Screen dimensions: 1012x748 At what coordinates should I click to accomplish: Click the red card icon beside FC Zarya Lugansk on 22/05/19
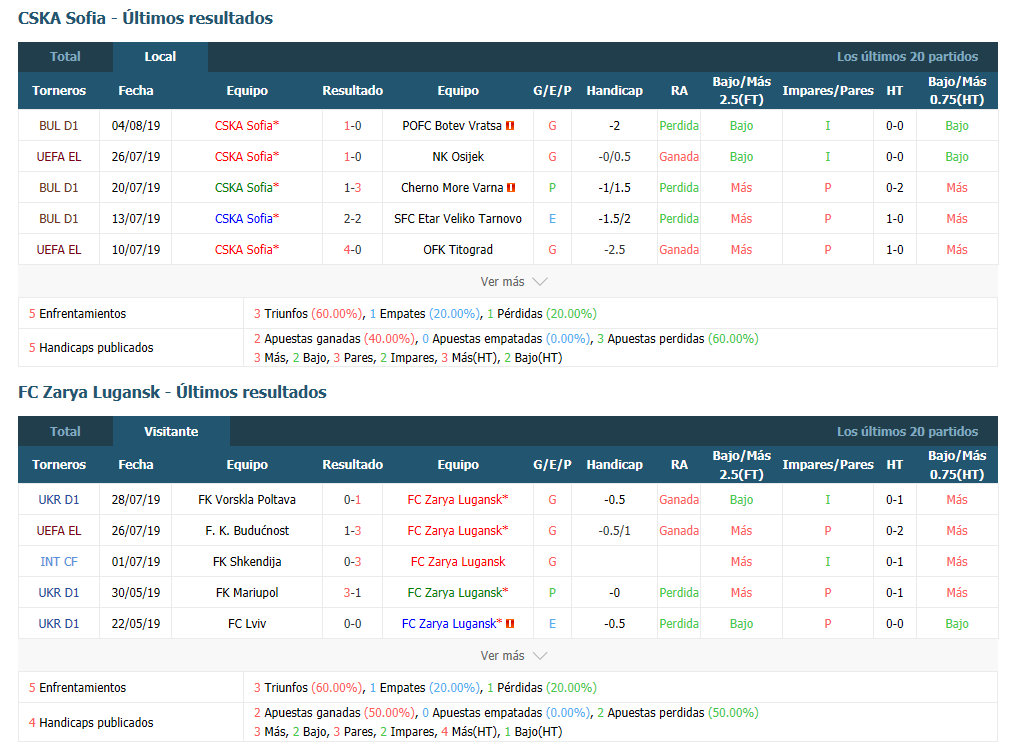(510, 624)
